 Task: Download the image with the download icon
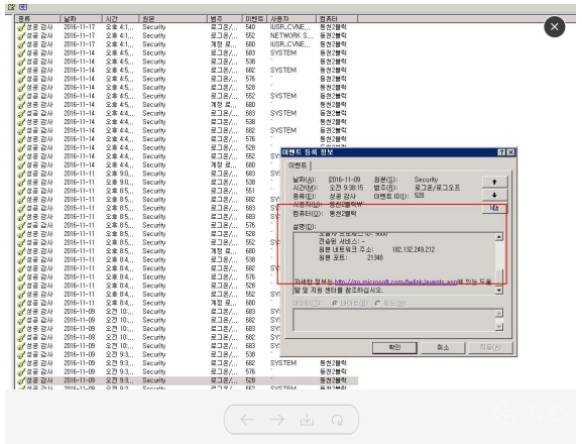point(307,420)
